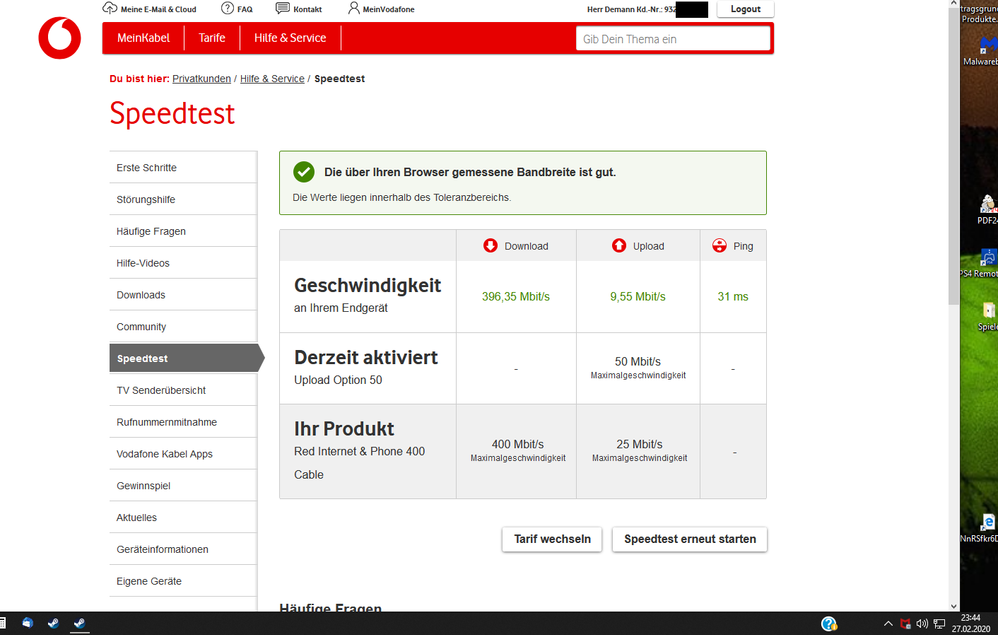This screenshot has height=635, width=998.
Task: Click the blue question mark taskbar icon
Action: tap(829, 624)
